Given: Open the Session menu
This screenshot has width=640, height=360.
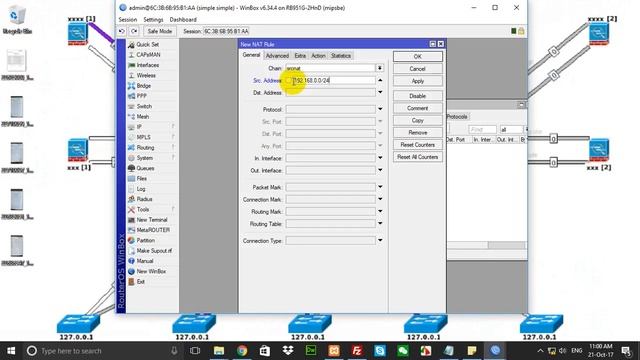Looking at the screenshot, I should click(x=128, y=20).
